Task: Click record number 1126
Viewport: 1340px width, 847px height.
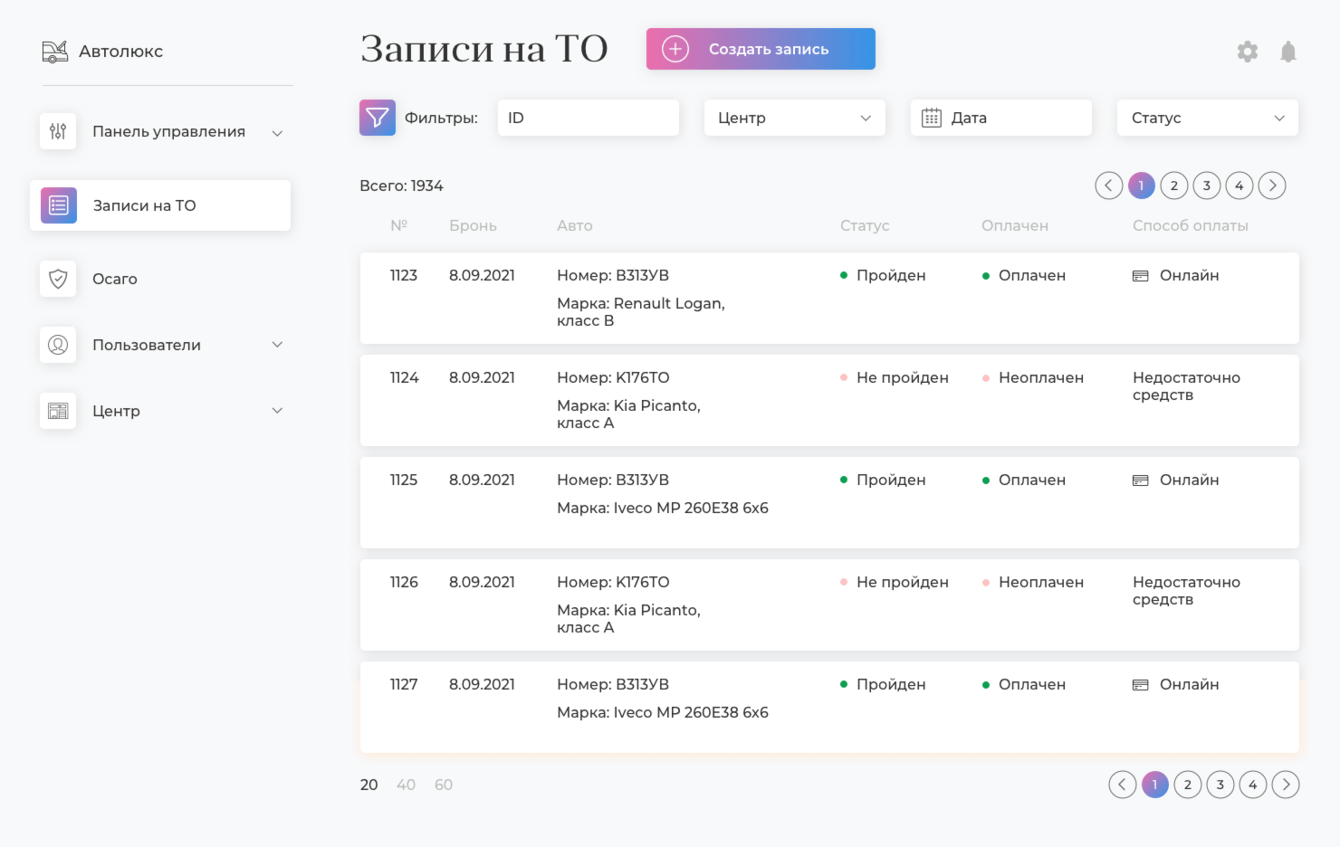Action: click(404, 582)
